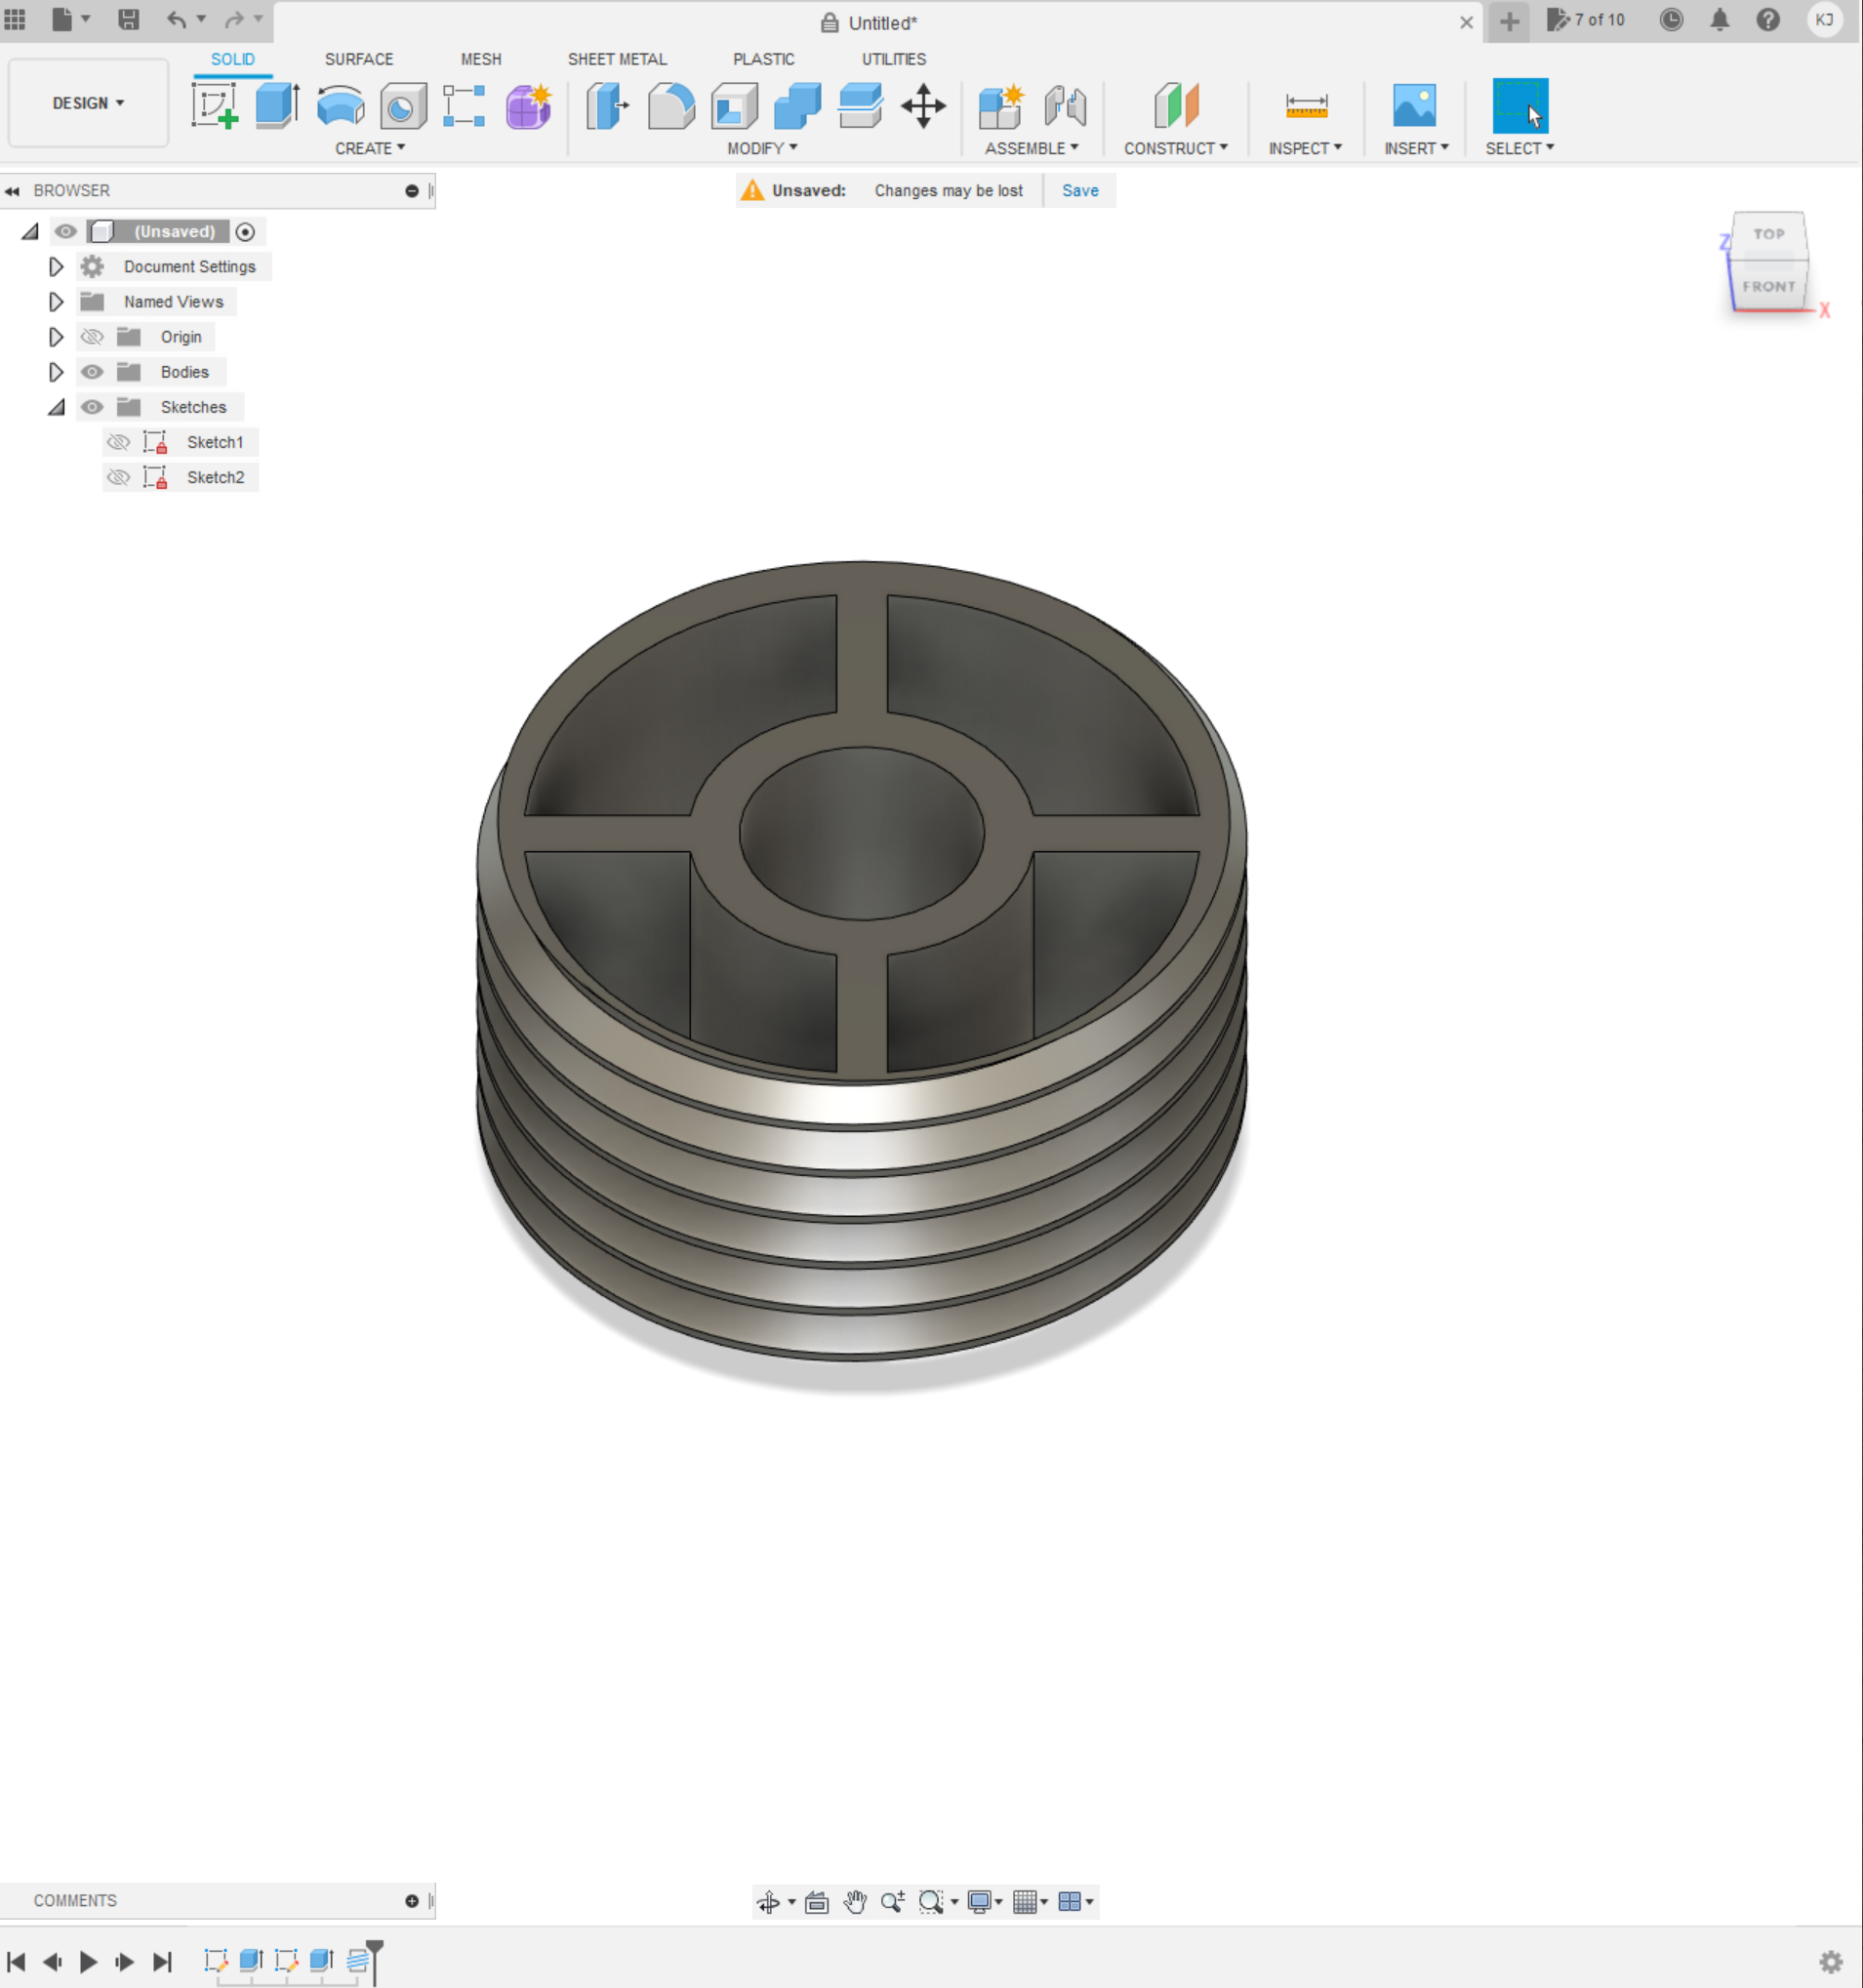Screen dimensions: 1863x1988
Task: Select the Revolve tool
Action: pyautogui.click(x=340, y=106)
